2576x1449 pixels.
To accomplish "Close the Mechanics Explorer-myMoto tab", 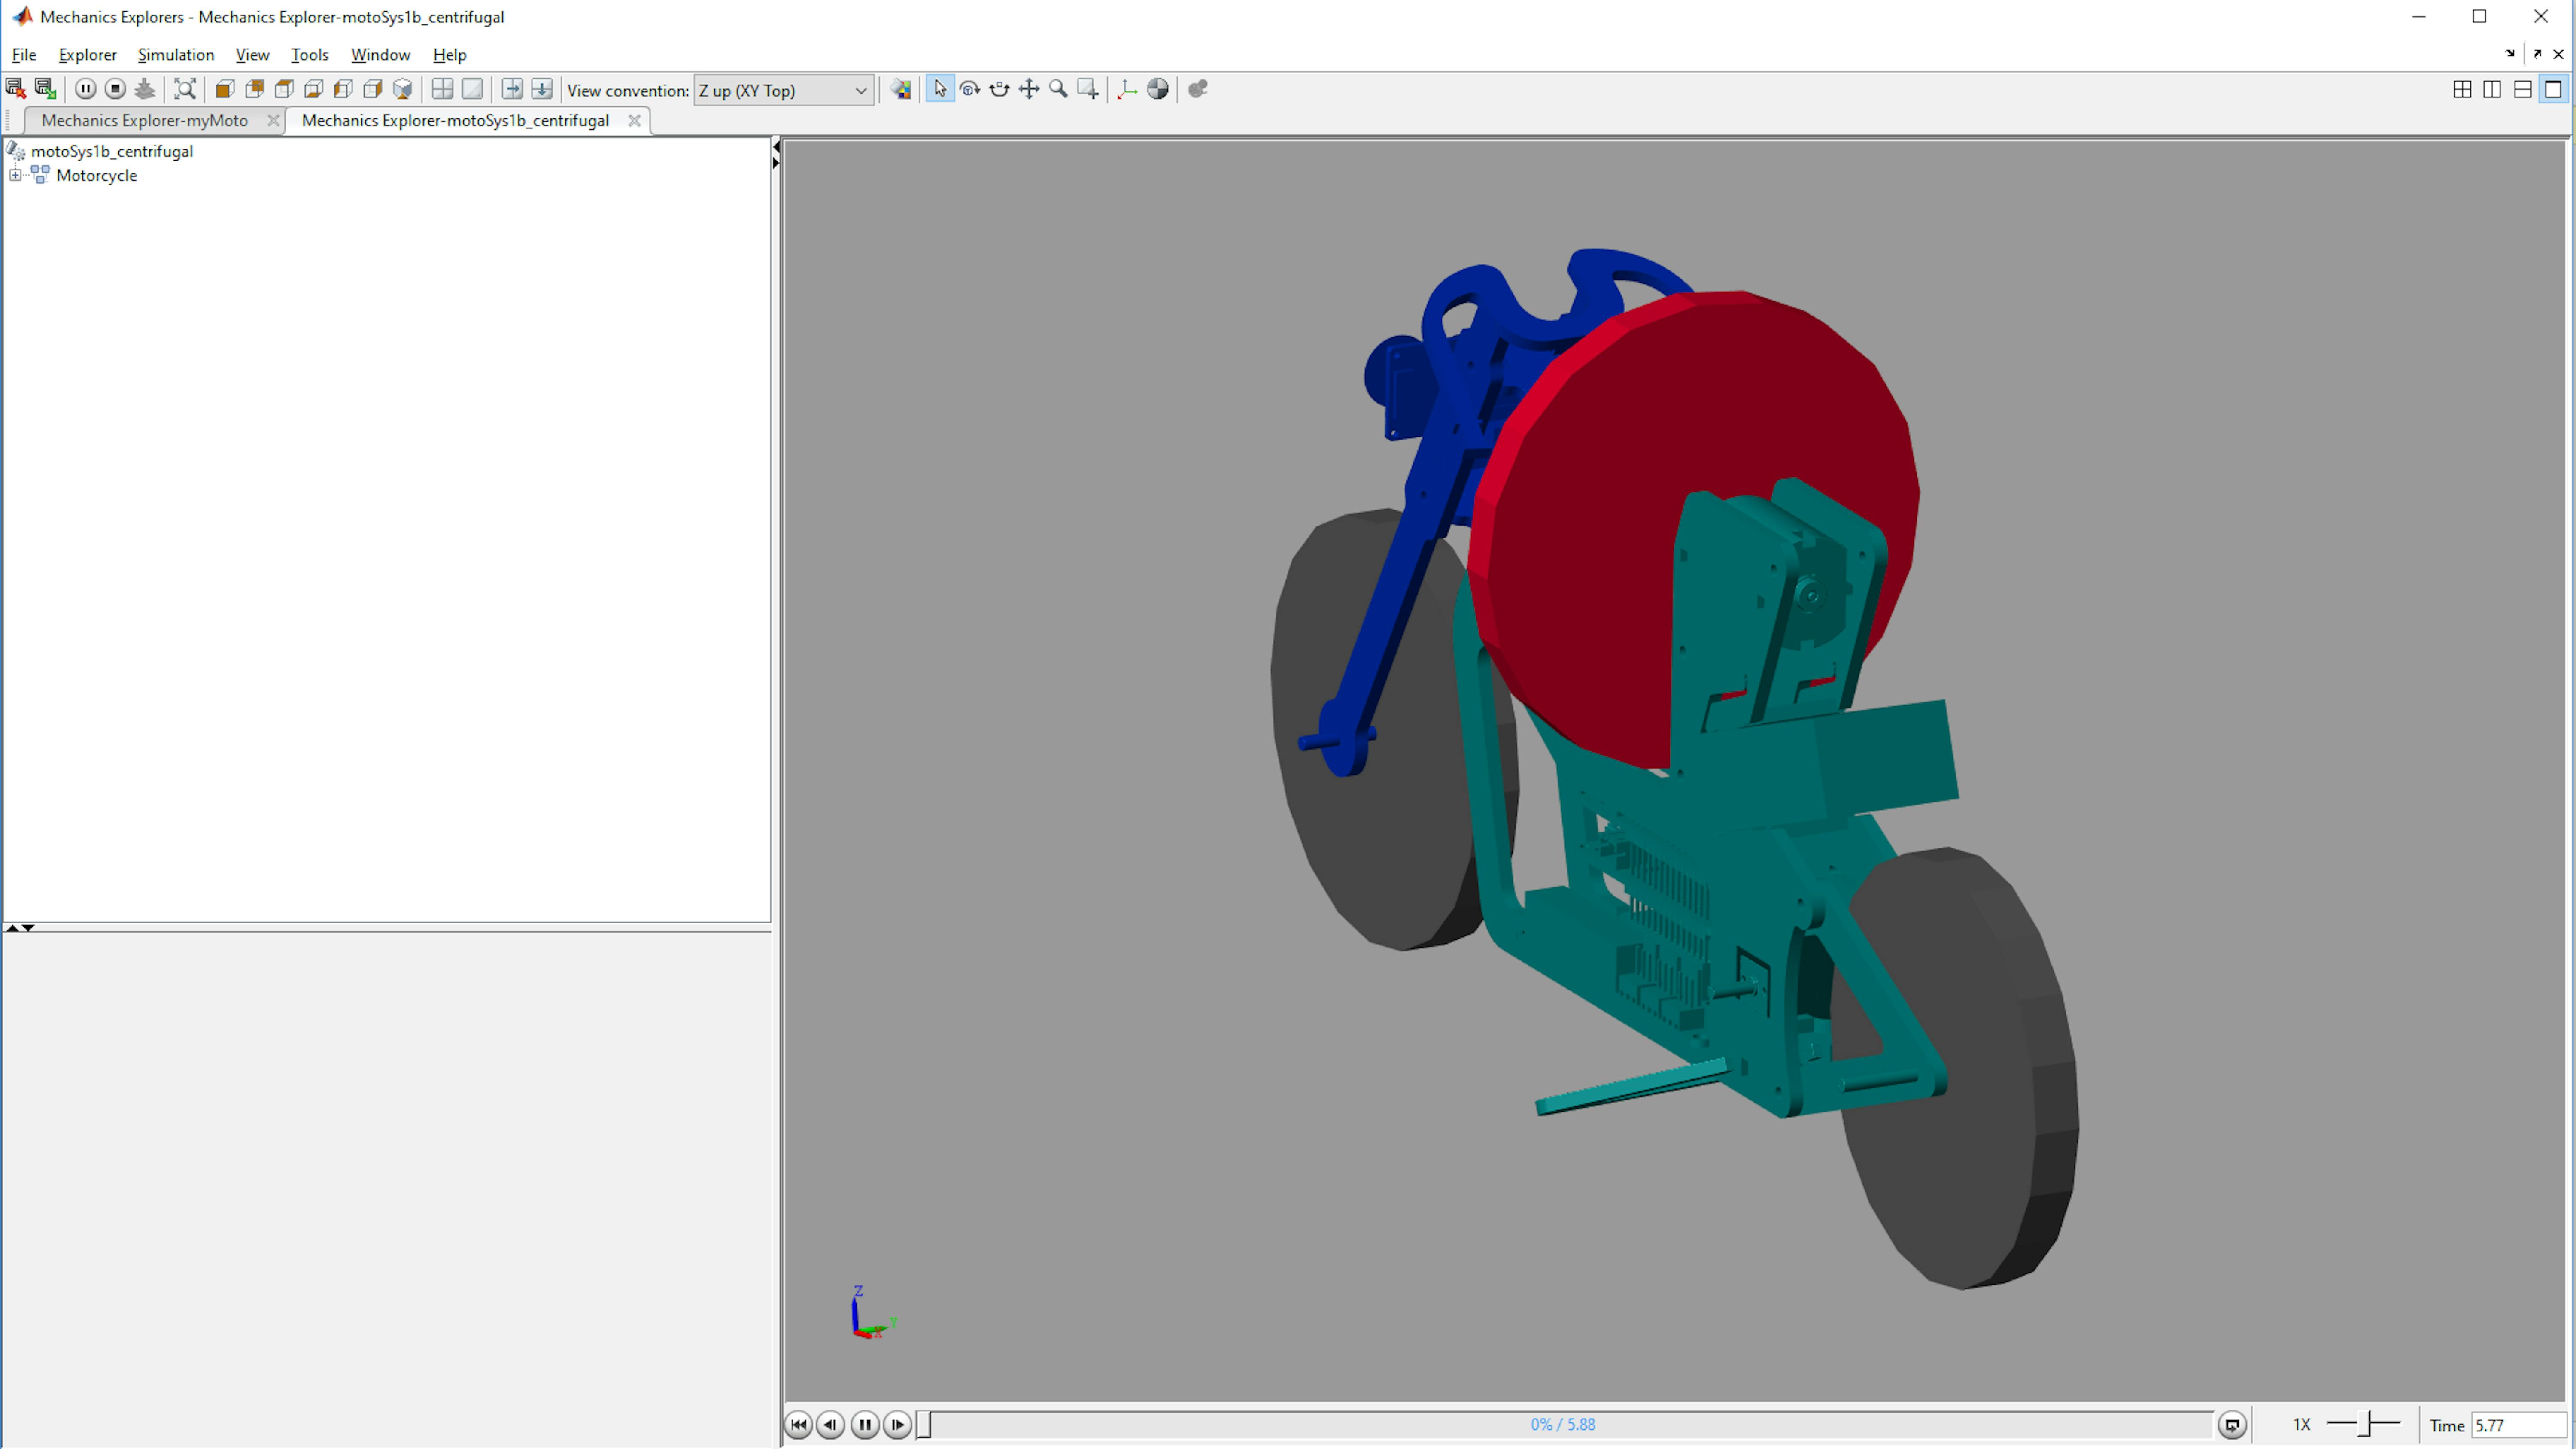I will pyautogui.click(x=273, y=120).
